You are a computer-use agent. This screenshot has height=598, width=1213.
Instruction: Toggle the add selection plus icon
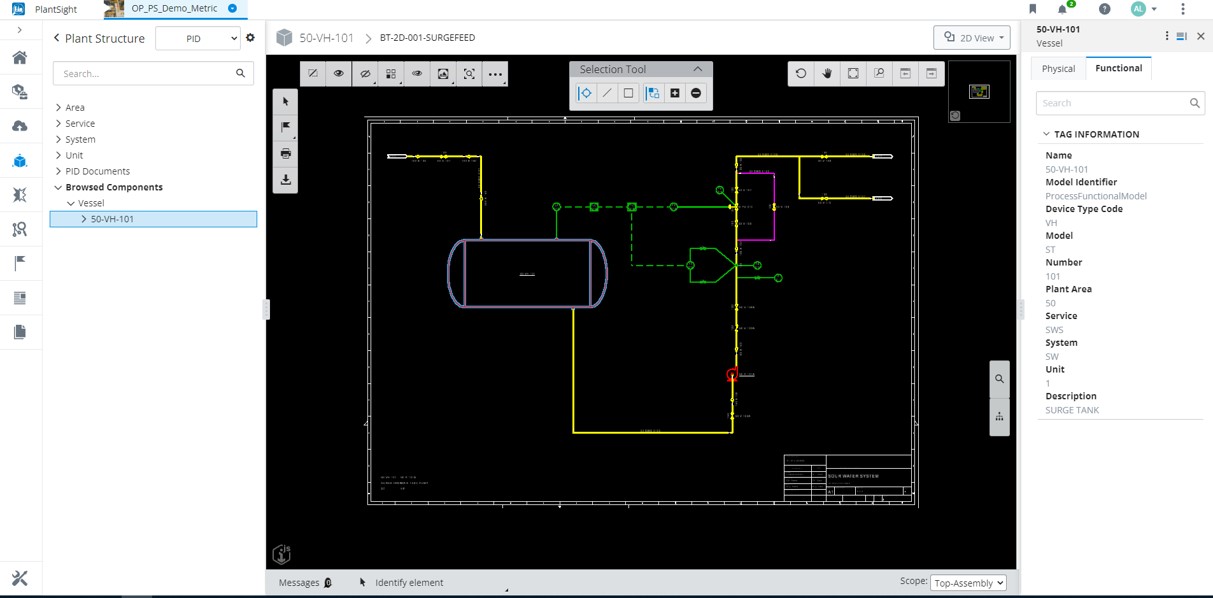pos(675,93)
